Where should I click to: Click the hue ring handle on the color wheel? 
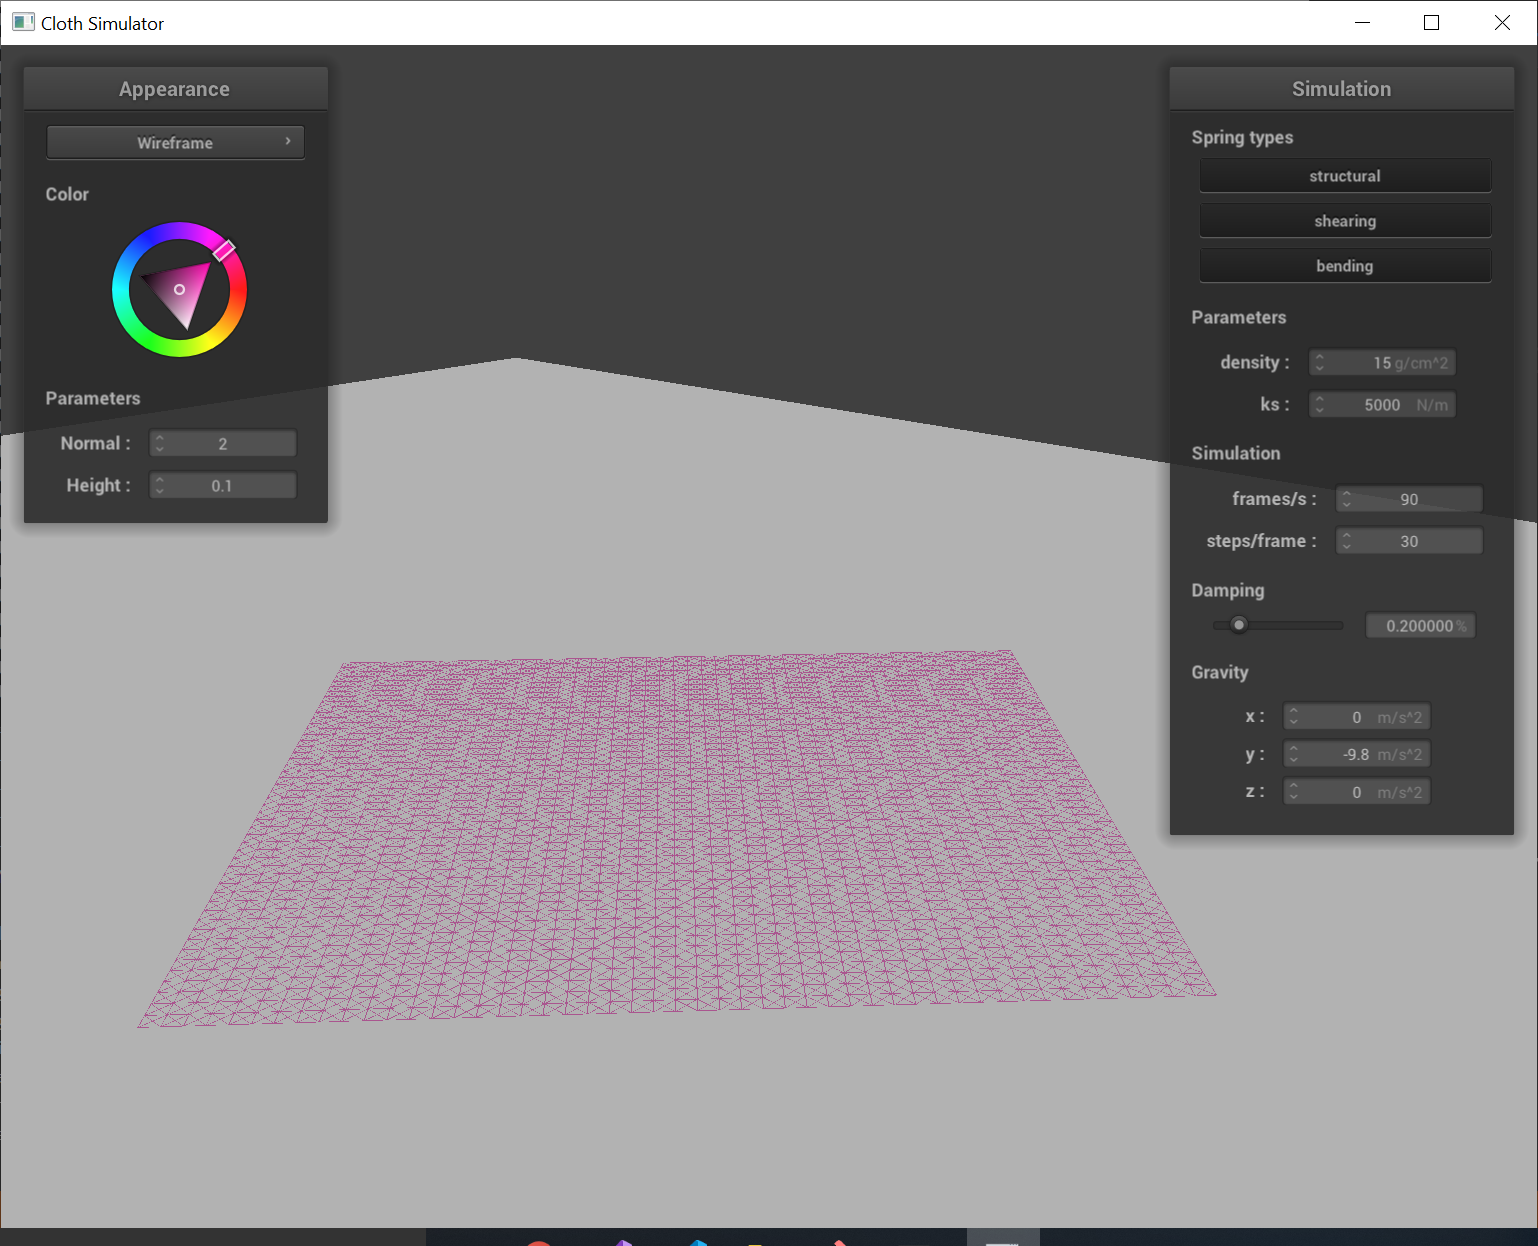click(225, 250)
